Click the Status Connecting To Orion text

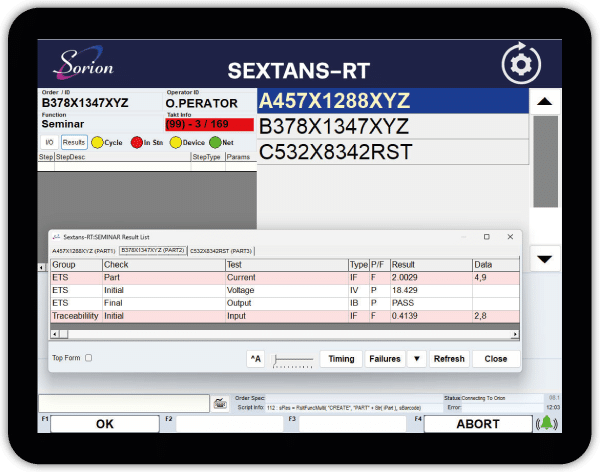pyautogui.click(x=483, y=398)
